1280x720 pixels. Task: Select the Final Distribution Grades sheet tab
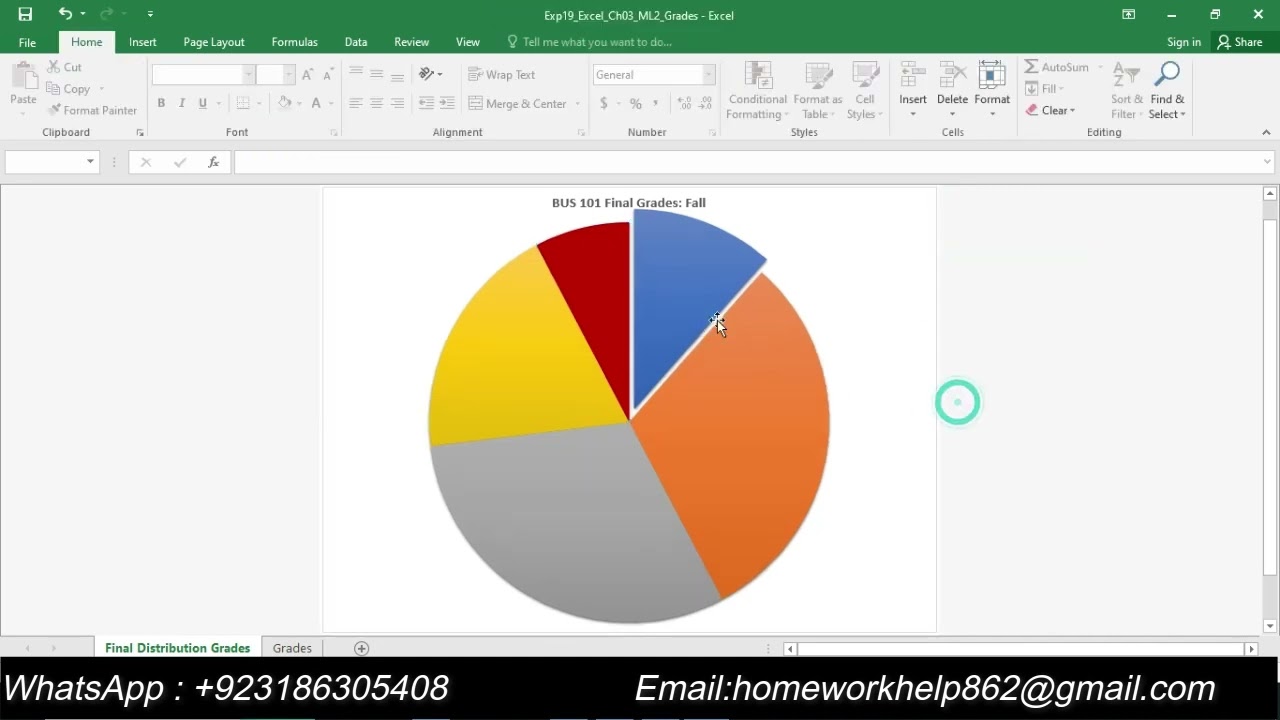click(x=177, y=648)
